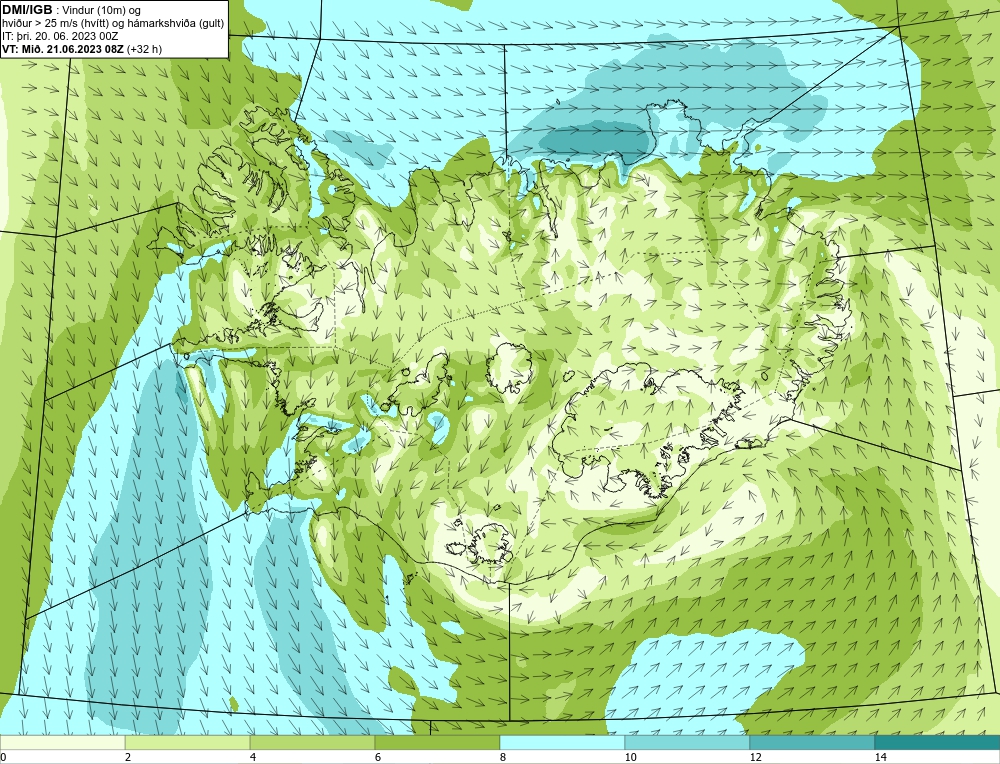Click the legend value '12'
This screenshot has height=764, width=1000.
756,757
